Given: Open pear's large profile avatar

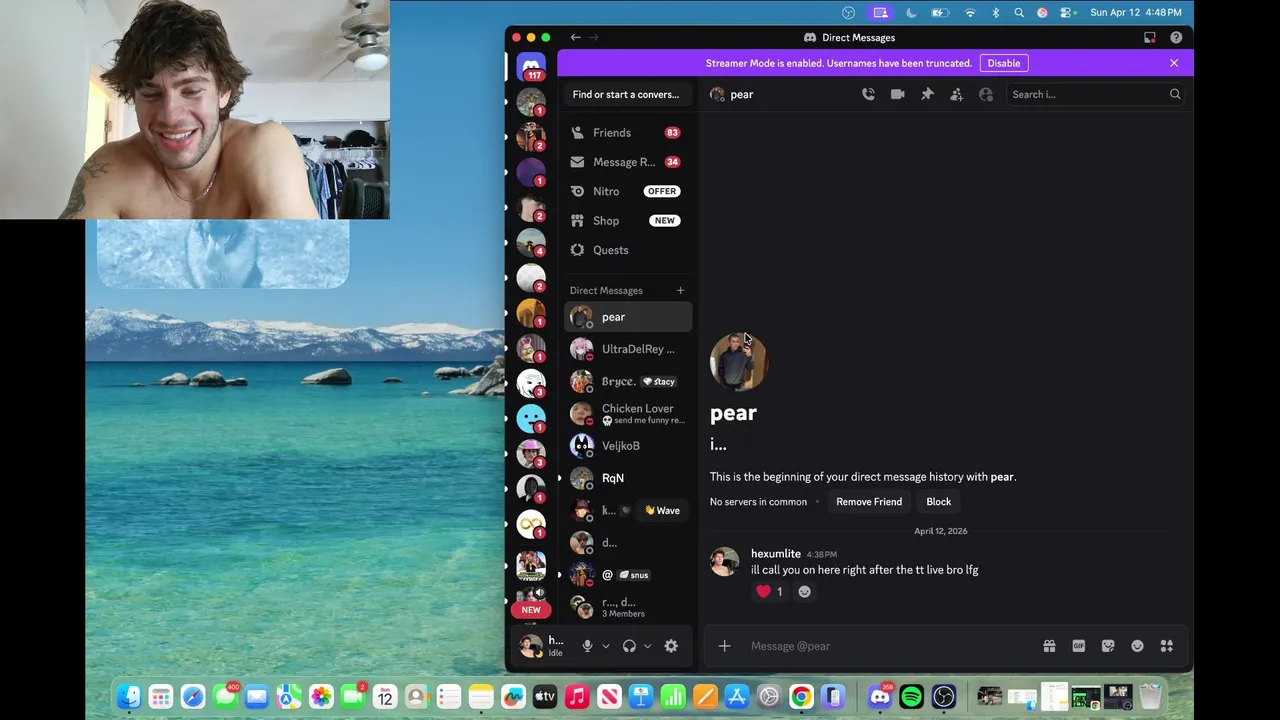Looking at the screenshot, I should (x=738, y=361).
